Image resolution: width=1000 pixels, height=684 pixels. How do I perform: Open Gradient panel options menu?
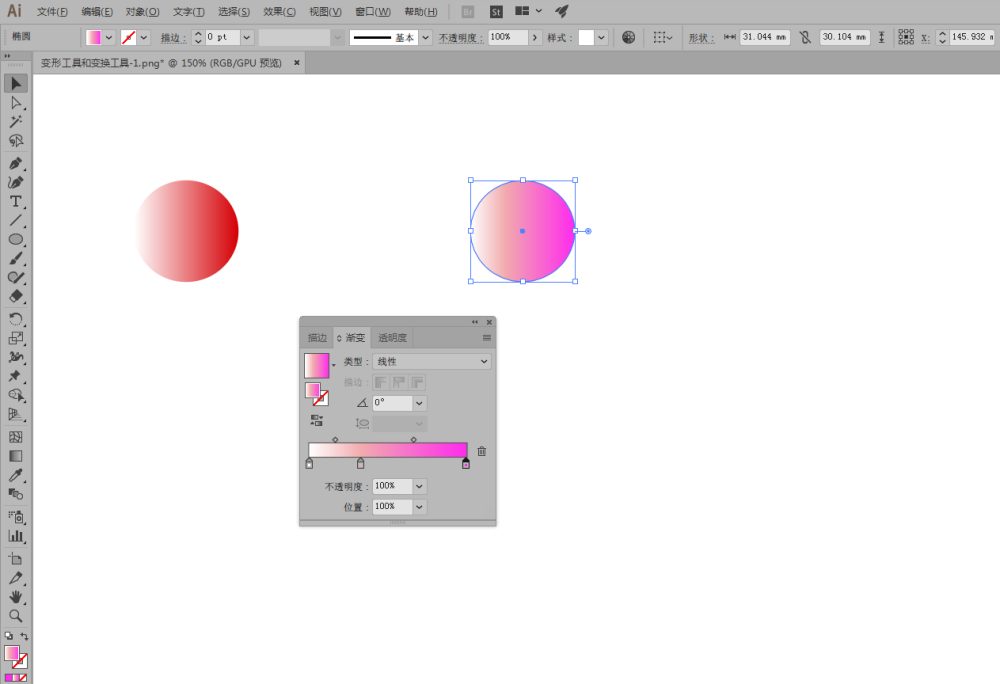click(x=487, y=338)
